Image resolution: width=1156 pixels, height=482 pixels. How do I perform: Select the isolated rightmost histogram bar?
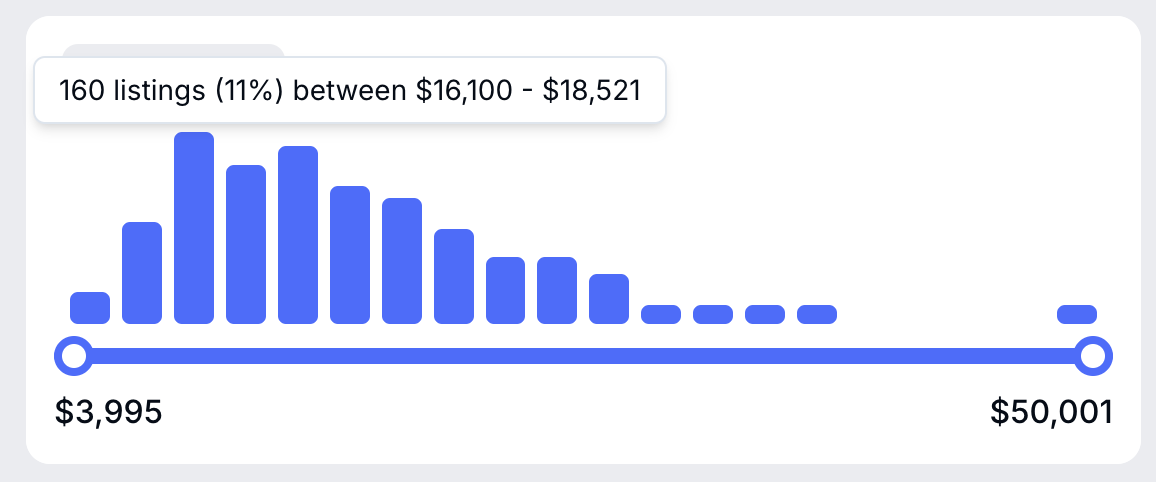coord(1077,314)
